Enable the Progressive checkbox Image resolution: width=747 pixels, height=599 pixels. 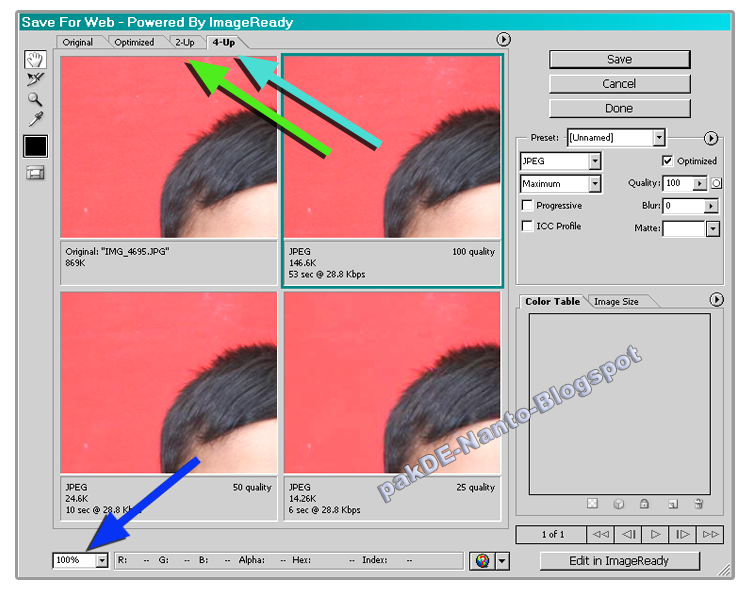coord(527,205)
